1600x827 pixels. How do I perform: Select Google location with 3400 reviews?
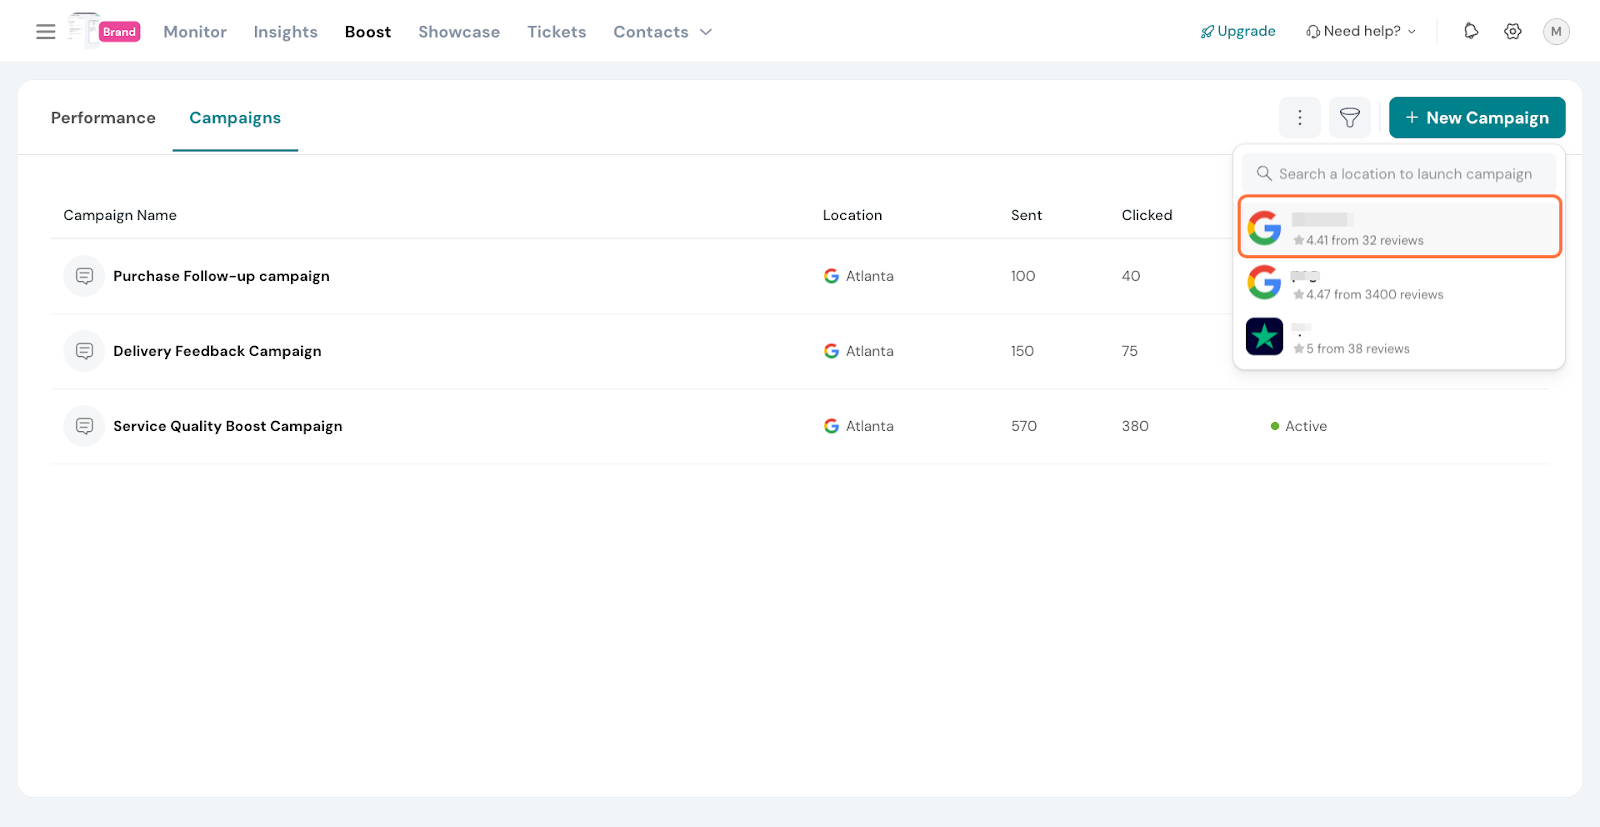click(x=1399, y=283)
